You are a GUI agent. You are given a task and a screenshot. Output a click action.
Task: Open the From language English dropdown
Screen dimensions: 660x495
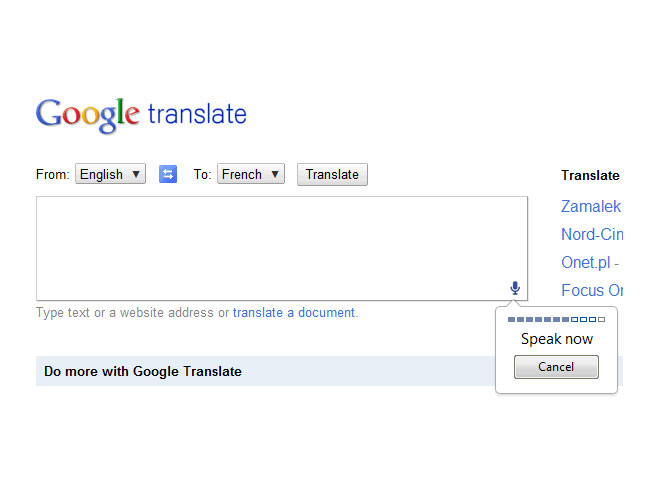pos(110,174)
